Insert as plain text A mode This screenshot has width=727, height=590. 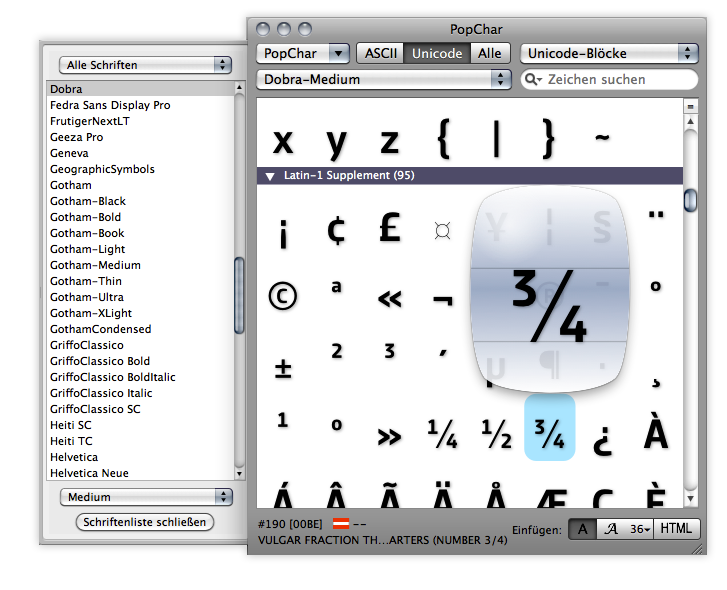(582, 529)
